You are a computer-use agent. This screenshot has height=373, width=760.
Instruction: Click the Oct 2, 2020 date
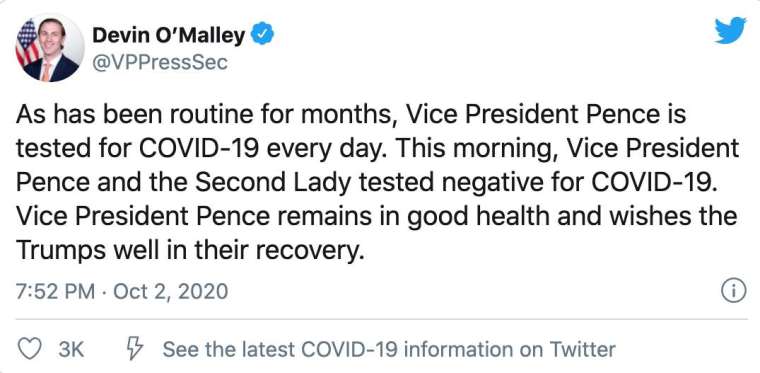click(x=171, y=292)
